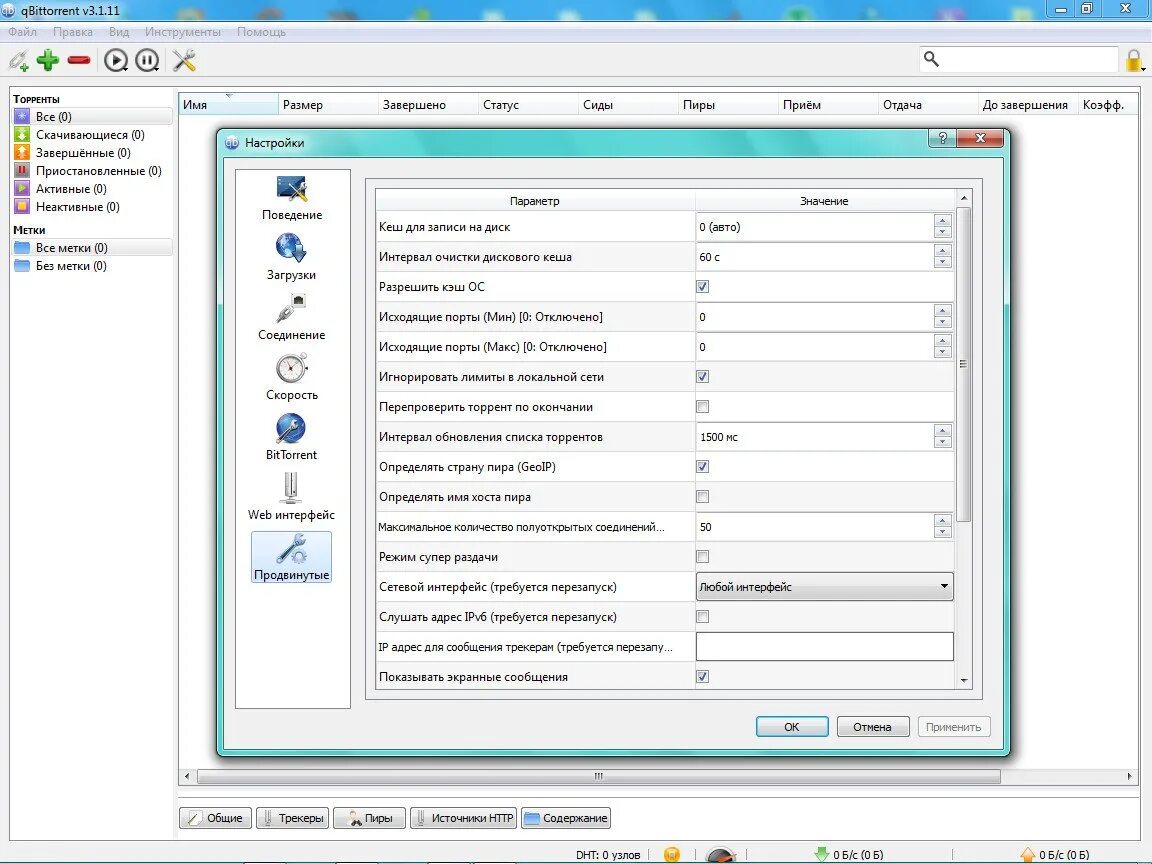Increase Интервал обновления списка торрентов value
This screenshot has height=864, width=1152.
click(943, 431)
